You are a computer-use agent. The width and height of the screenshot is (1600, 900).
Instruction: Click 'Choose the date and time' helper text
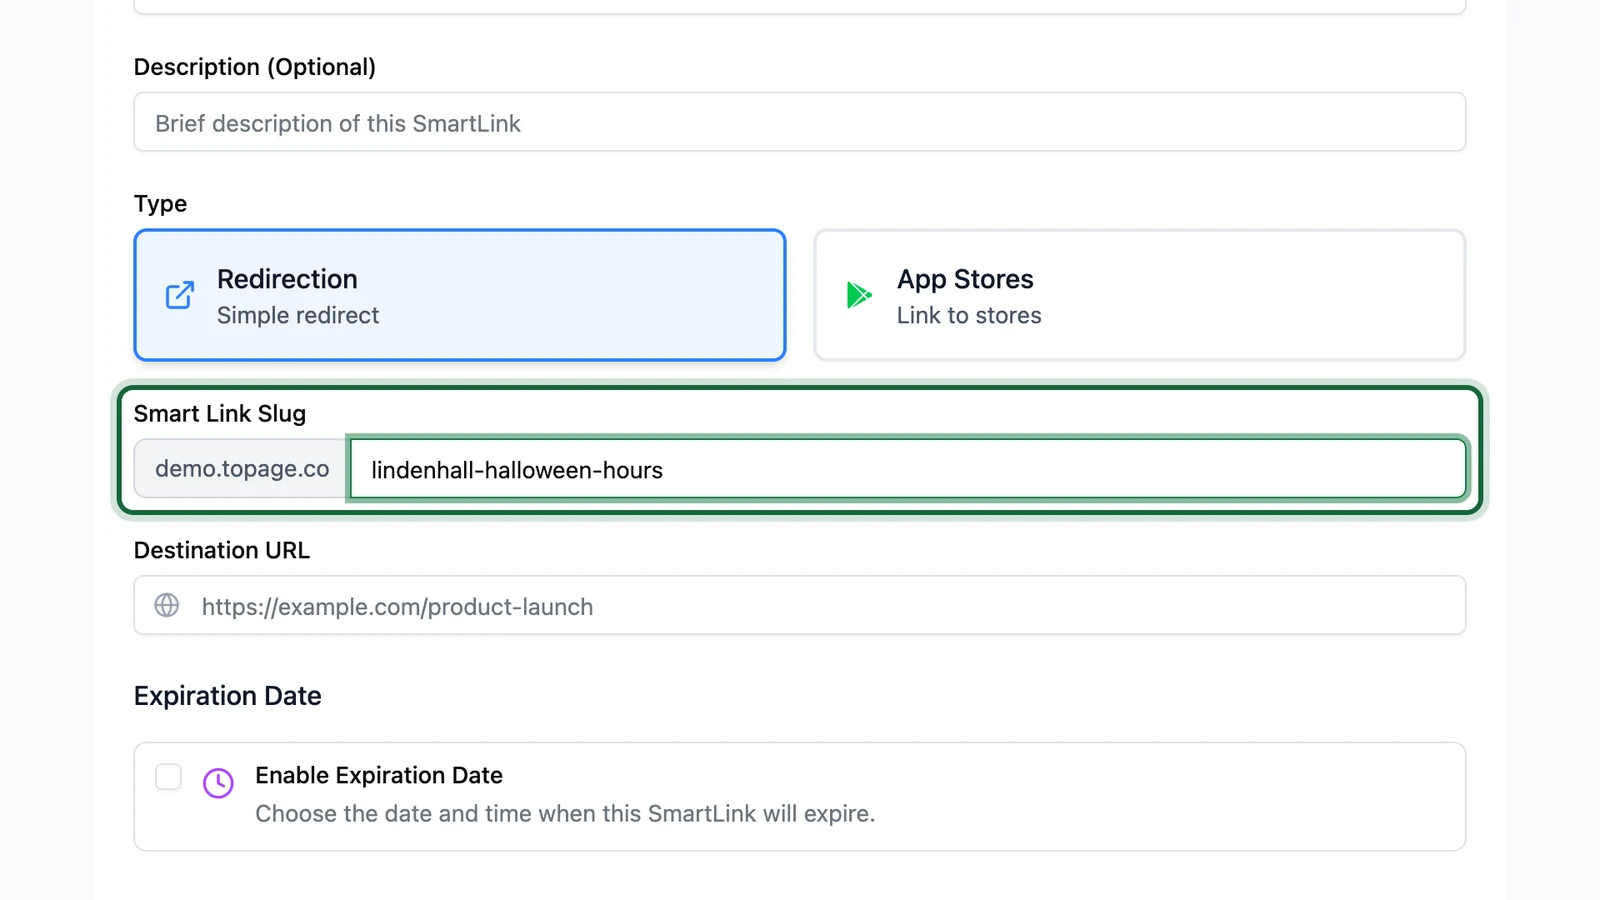(565, 813)
